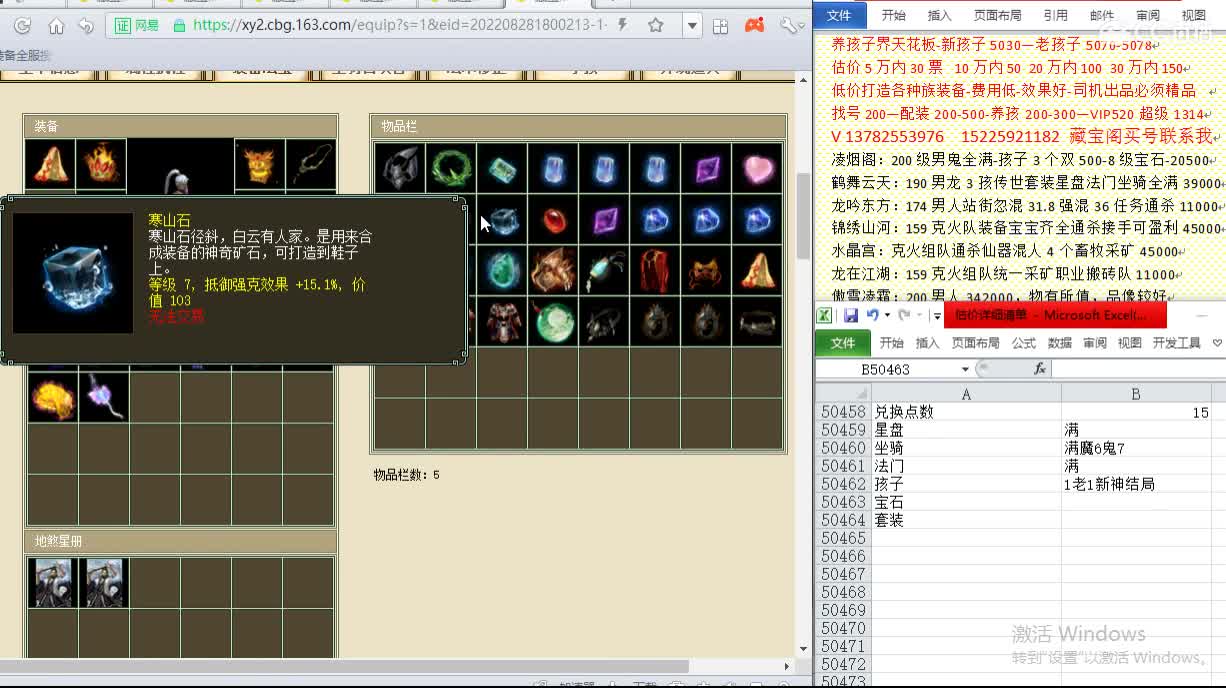Open second 地煞星册 character portrait

click(103, 582)
